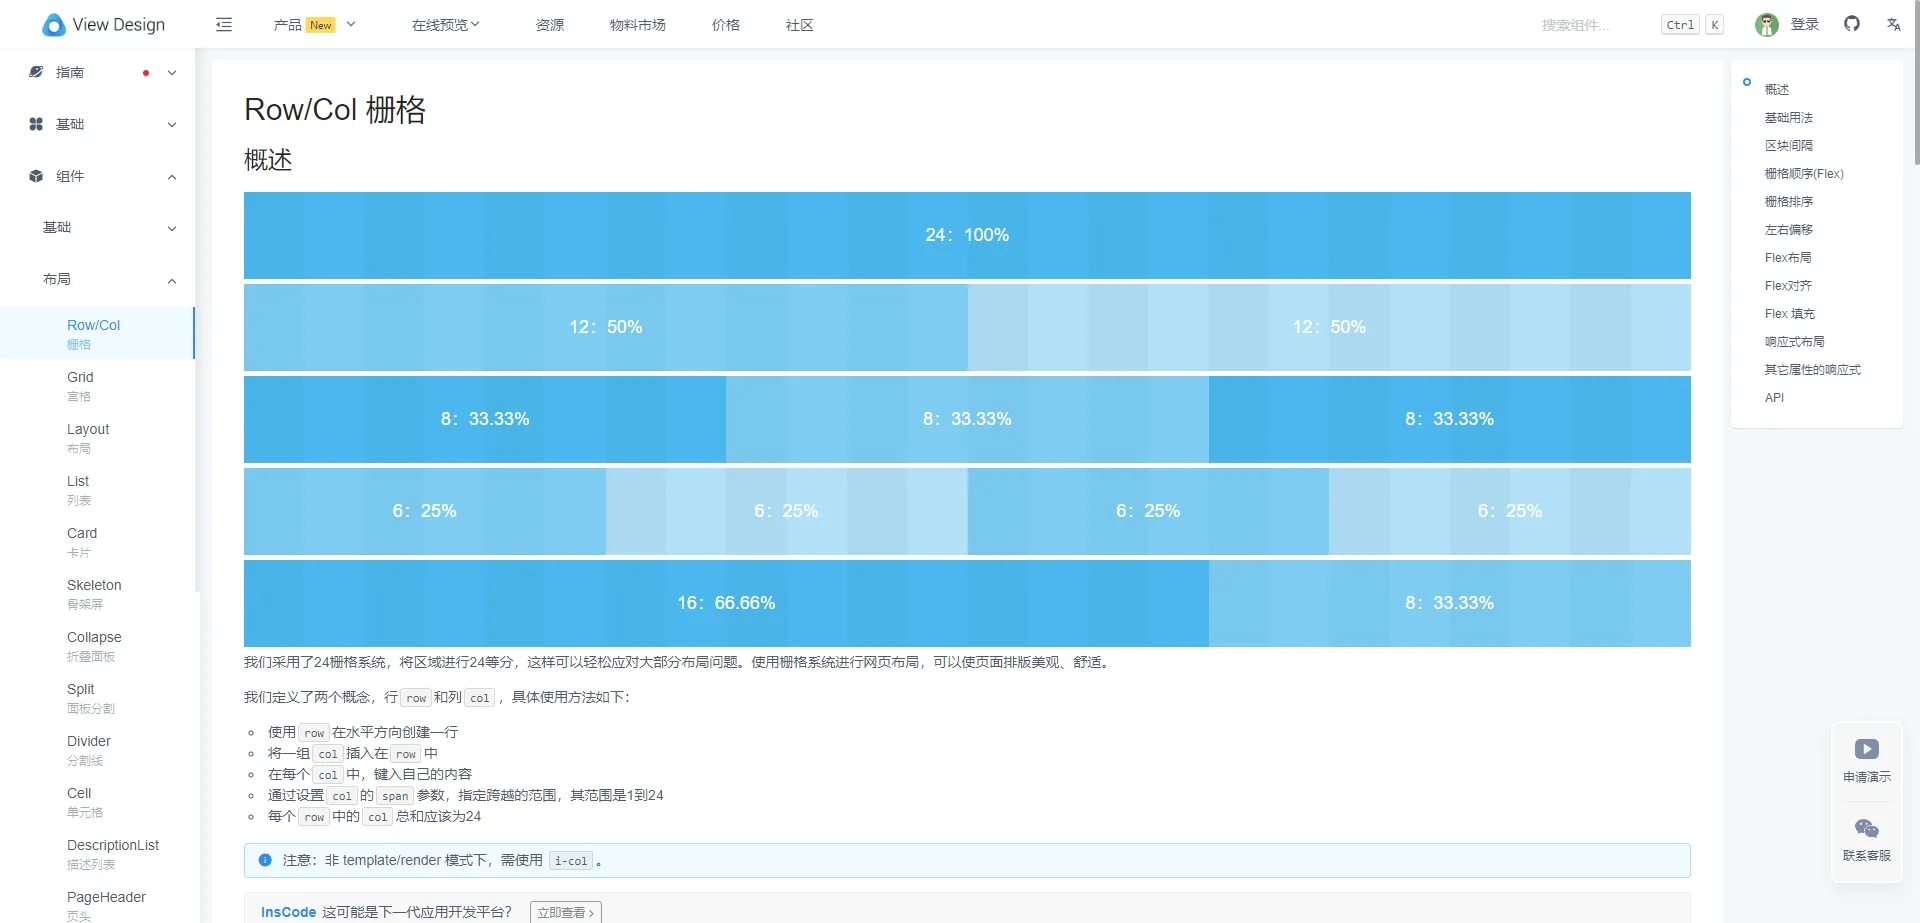
Task: Open the 在线预览 dropdown
Action: pyautogui.click(x=445, y=25)
